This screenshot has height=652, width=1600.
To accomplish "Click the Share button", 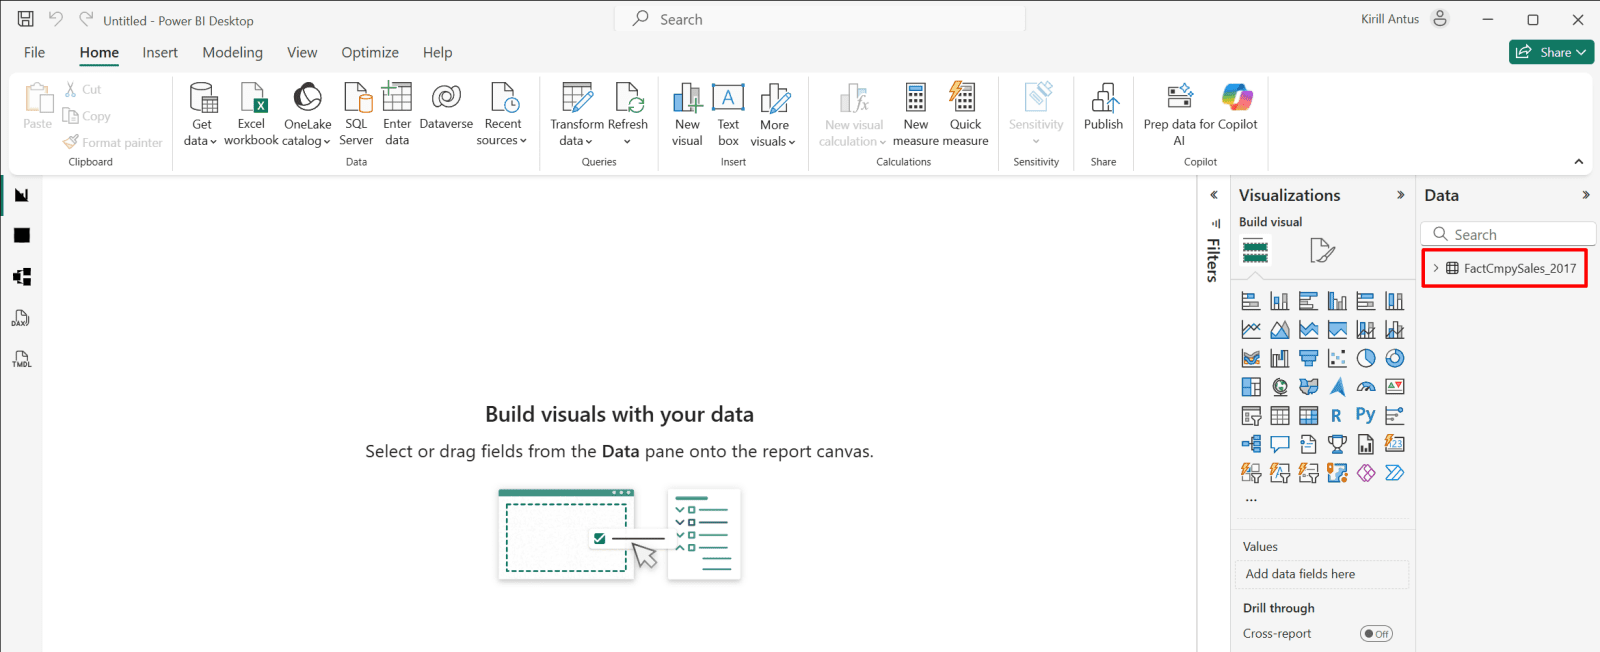I will click(1550, 52).
